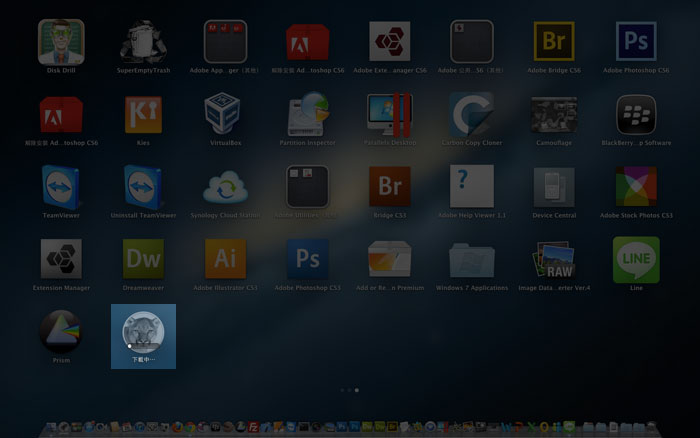Launch Adobe Extension Manager CS6
The image size is (700, 438).
[390, 41]
